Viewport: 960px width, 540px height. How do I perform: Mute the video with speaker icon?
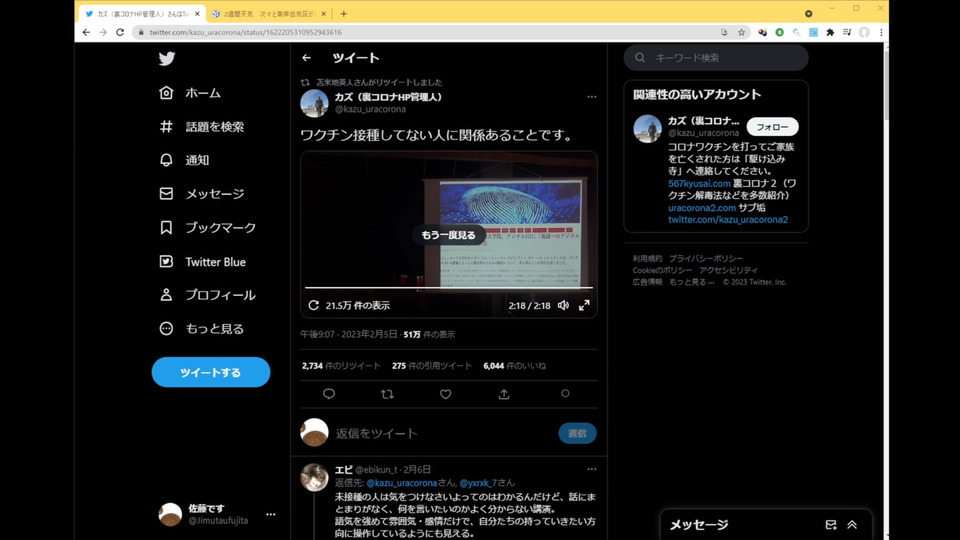(x=563, y=305)
